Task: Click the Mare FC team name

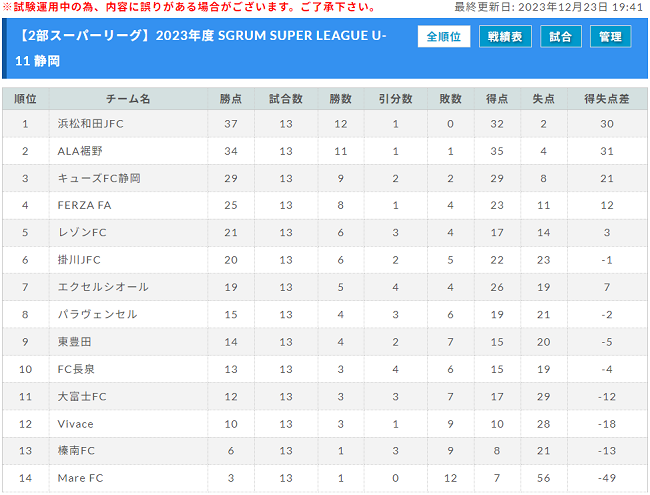Action: 80,478
